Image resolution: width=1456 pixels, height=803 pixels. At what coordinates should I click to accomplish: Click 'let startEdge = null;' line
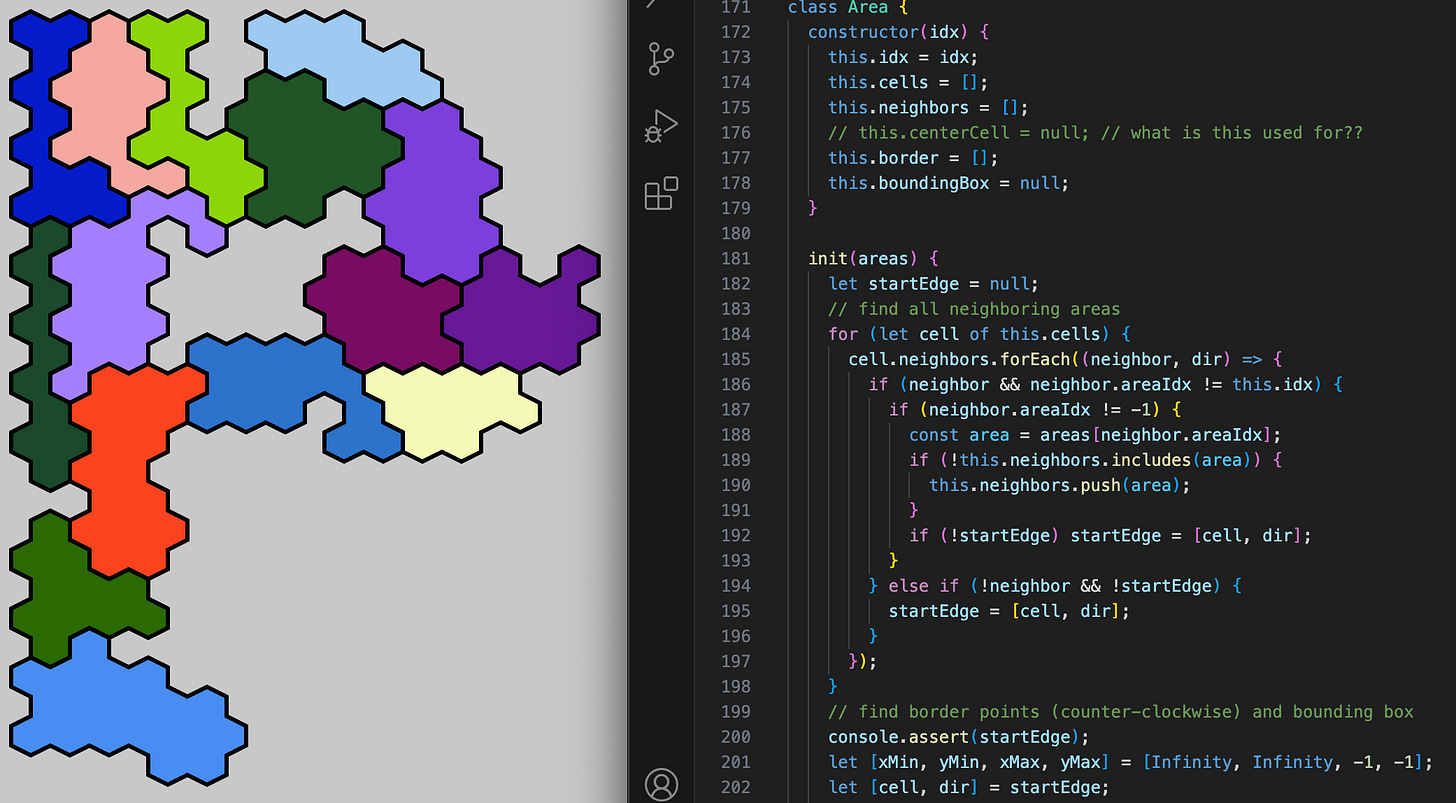click(x=933, y=284)
